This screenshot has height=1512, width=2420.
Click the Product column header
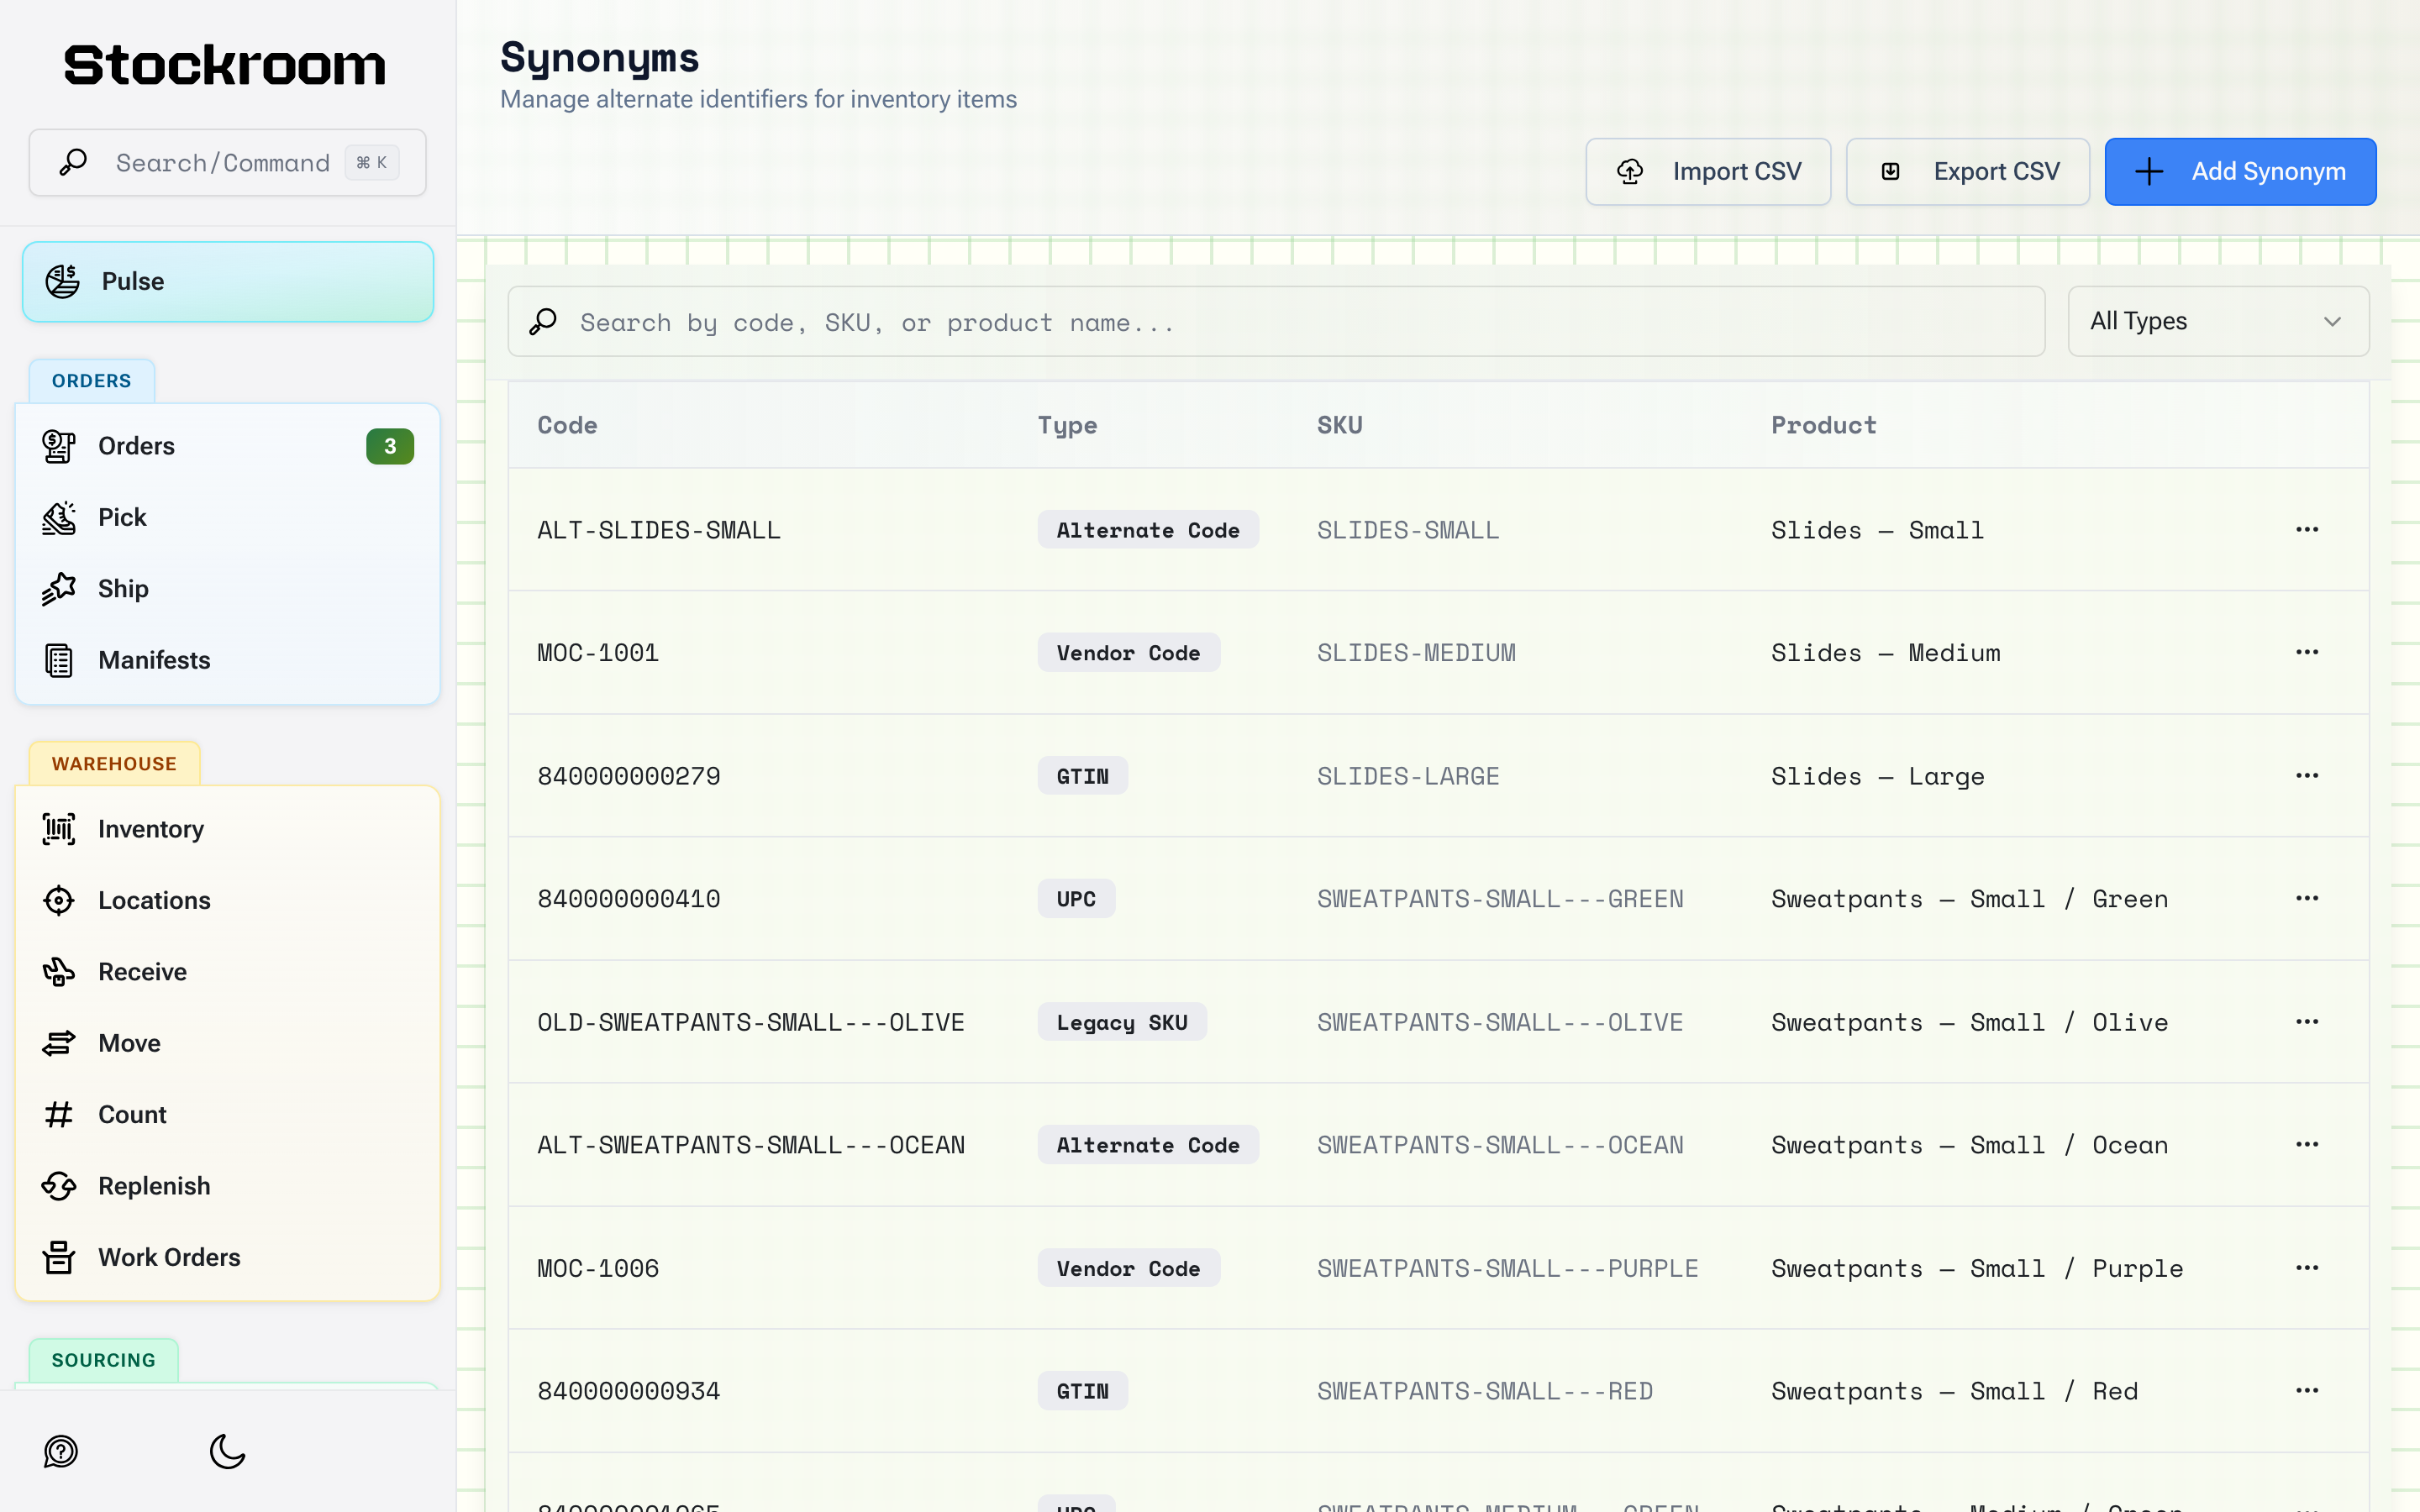tap(1823, 425)
